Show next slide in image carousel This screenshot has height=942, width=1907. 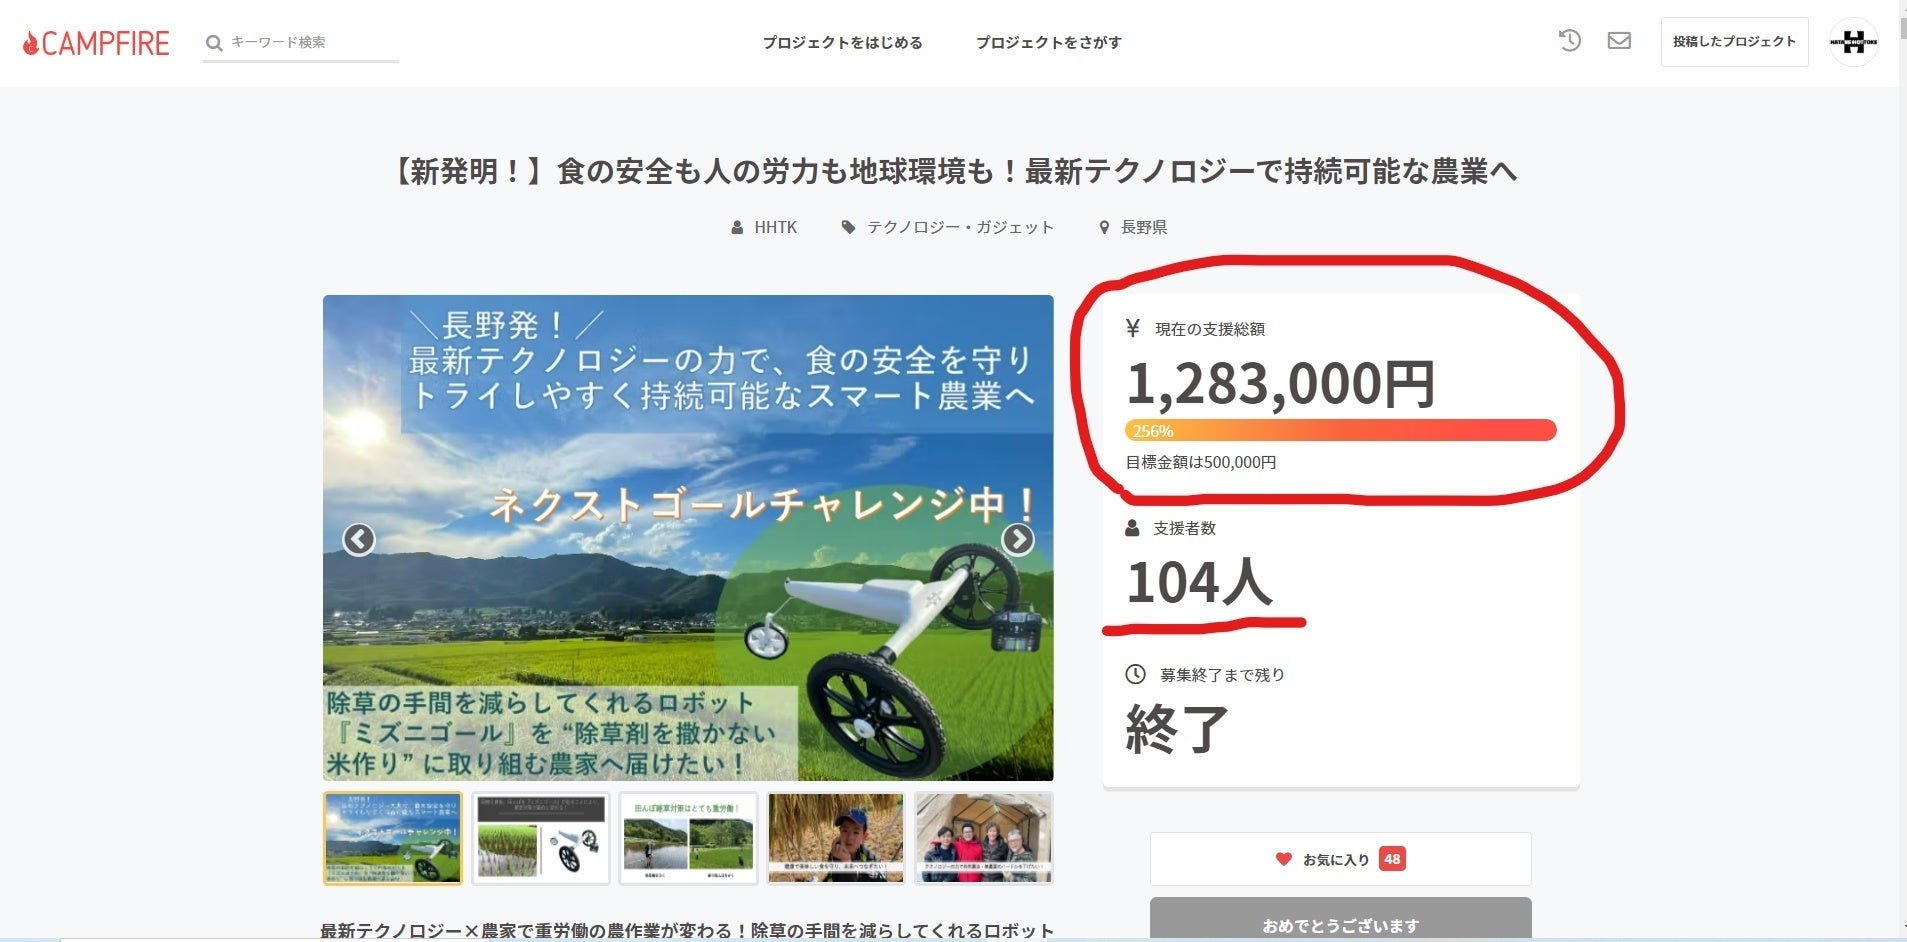click(1017, 539)
